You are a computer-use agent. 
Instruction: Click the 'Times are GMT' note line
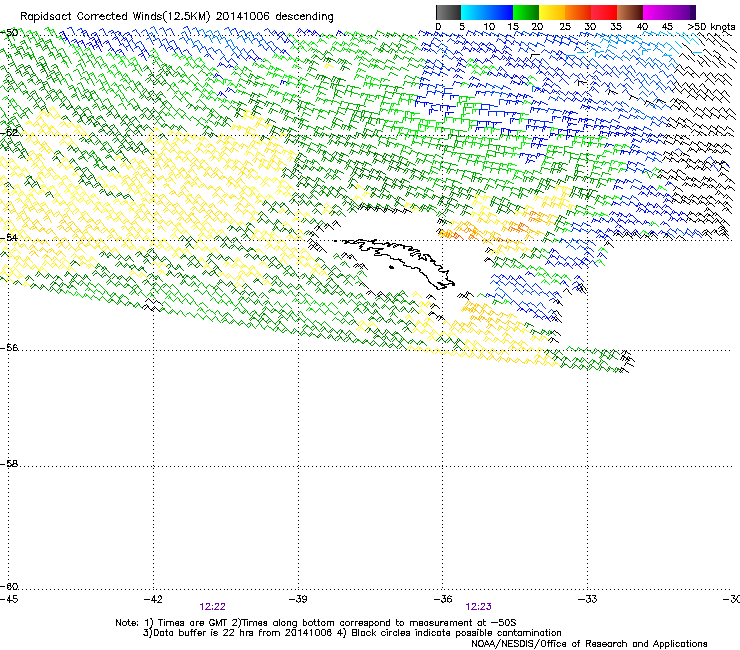pyautogui.click(x=316, y=623)
